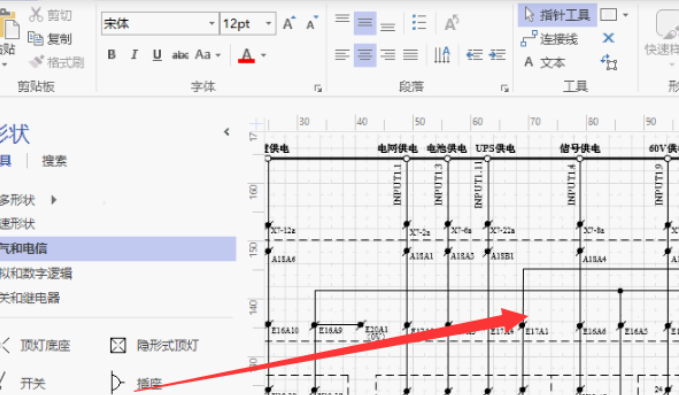Viewport: 679px width, 395px height.
Task: Select the Text (文本) tool
Action: pos(544,63)
